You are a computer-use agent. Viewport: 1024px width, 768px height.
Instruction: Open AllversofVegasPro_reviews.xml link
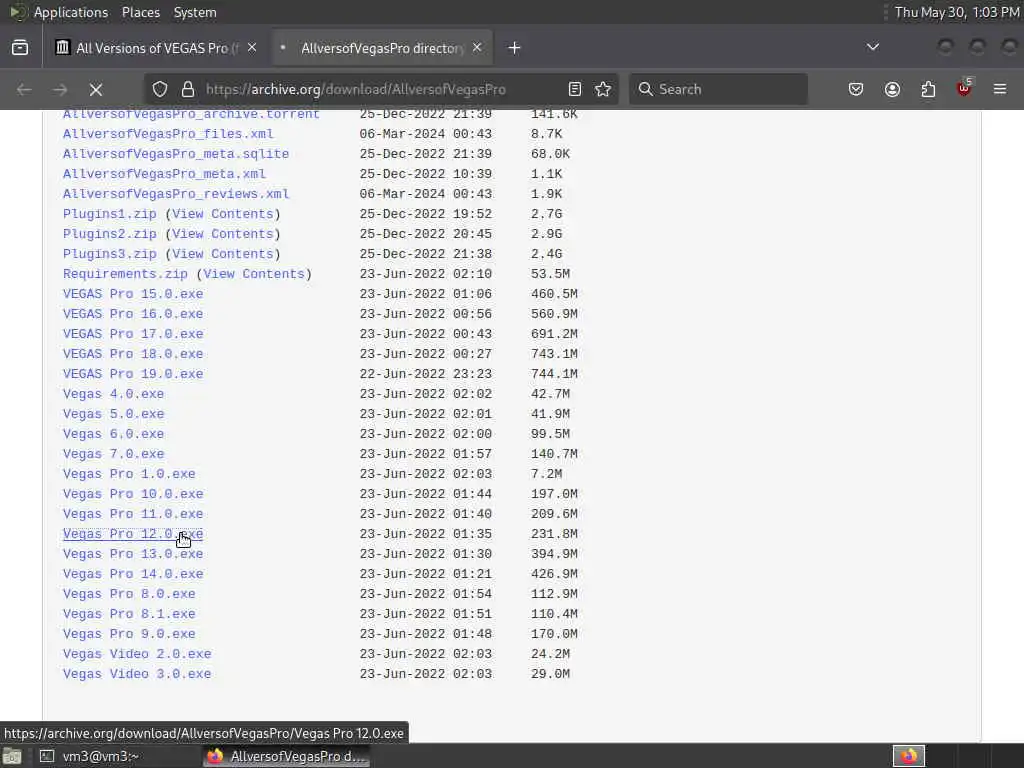pyautogui.click(x=176, y=194)
